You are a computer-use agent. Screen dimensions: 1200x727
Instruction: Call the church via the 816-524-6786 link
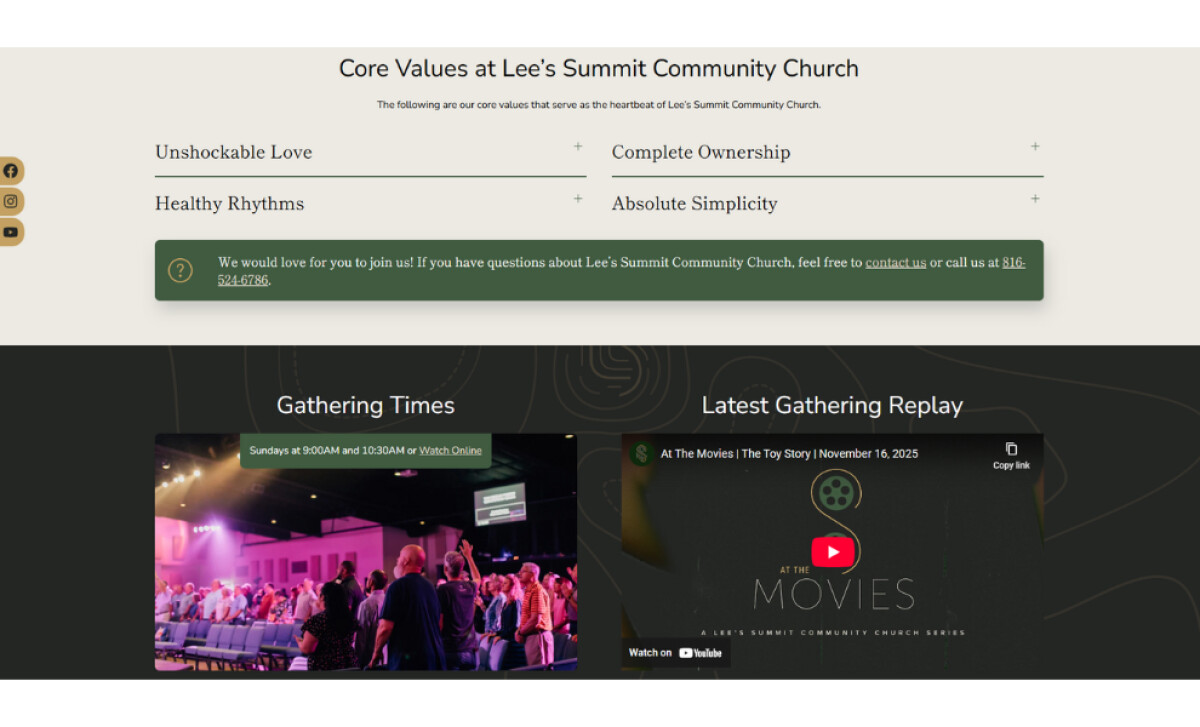tap(1012, 262)
